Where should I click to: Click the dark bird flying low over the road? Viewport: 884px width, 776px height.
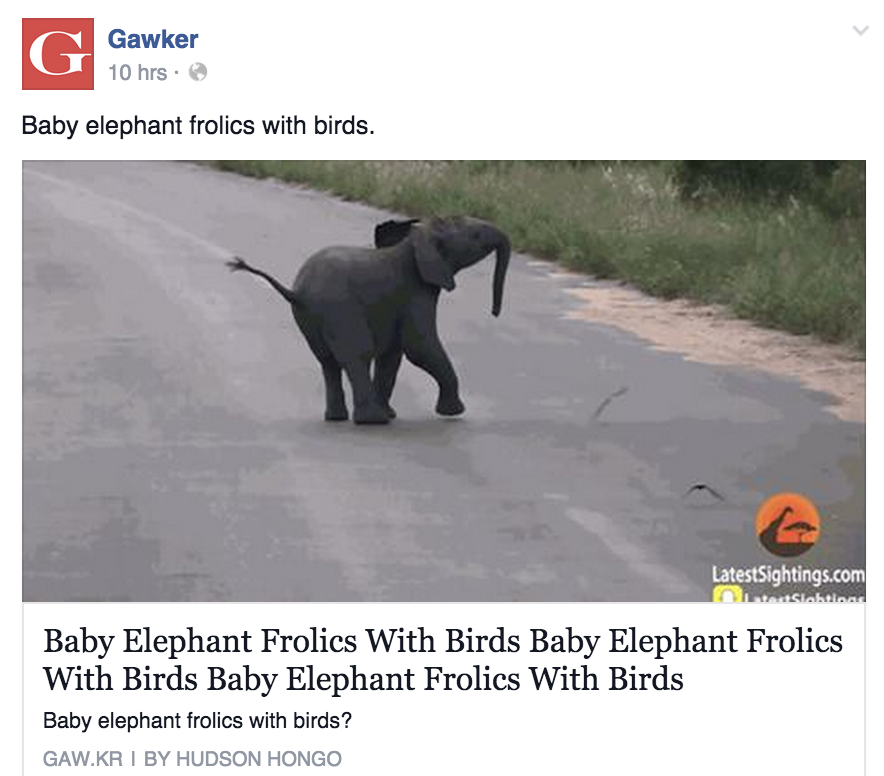tap(704, 491)
